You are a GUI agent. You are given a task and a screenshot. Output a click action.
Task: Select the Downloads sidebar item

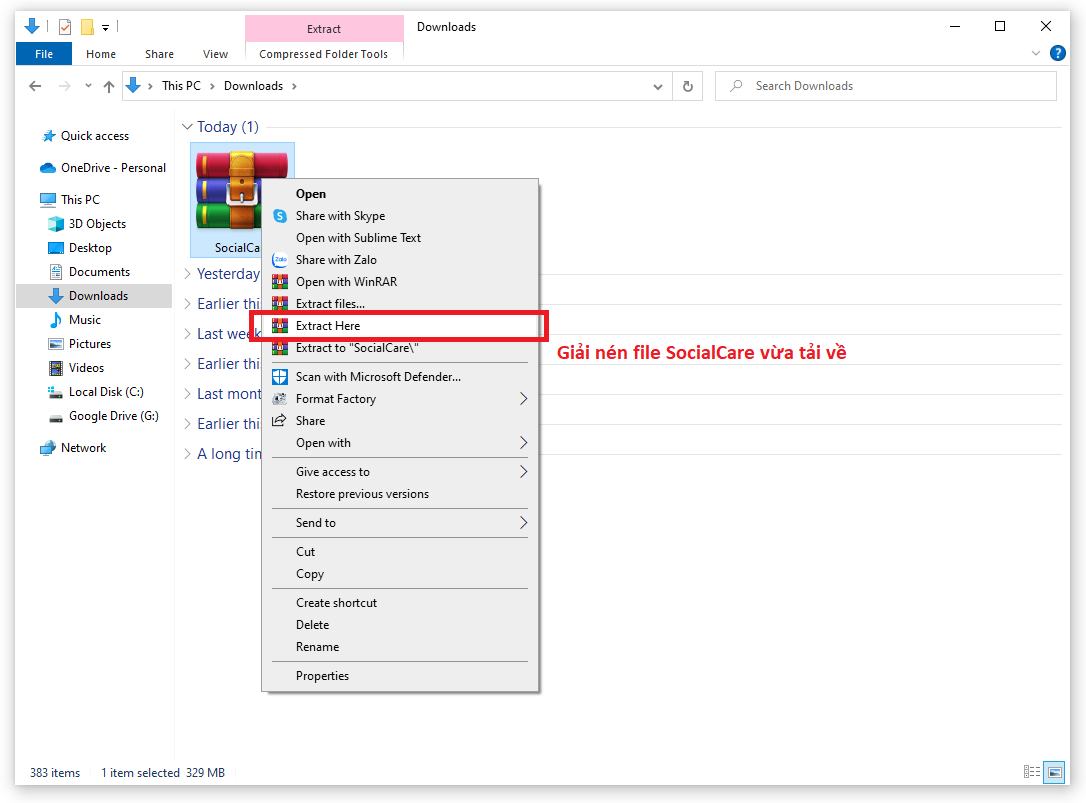(94, 296)
